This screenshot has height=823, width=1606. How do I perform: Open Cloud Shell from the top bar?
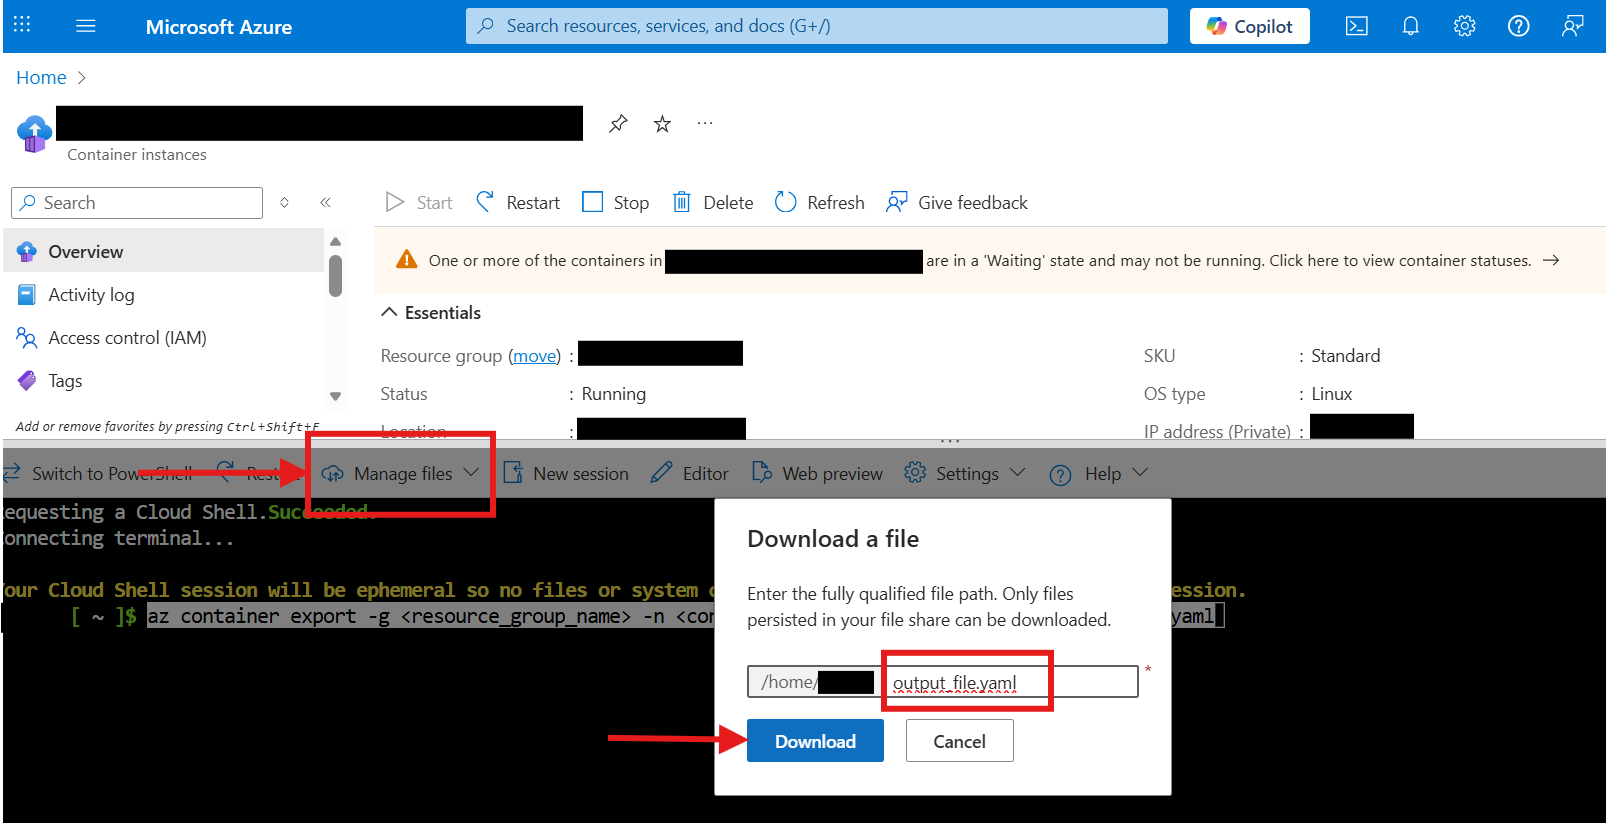tap(1356, 26)
